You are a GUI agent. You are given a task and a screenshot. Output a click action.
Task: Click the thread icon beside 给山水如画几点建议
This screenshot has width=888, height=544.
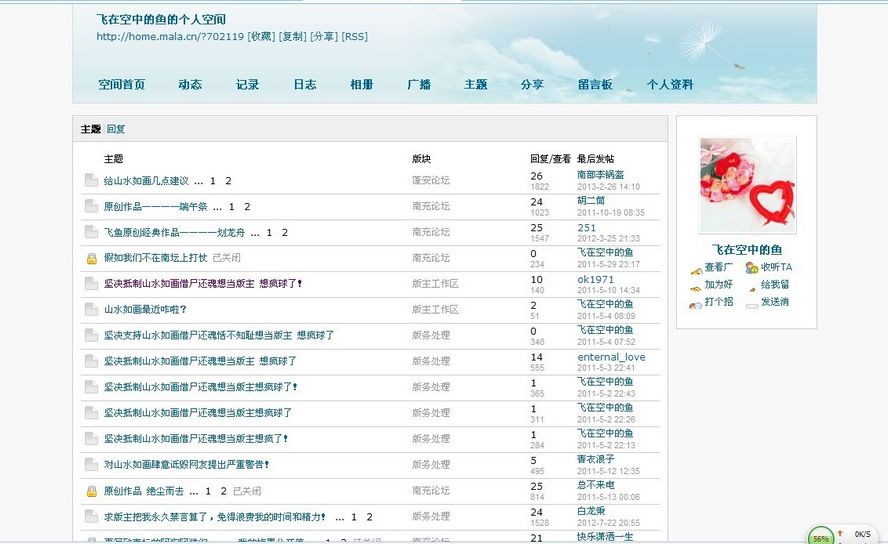[x=91, y=181]
